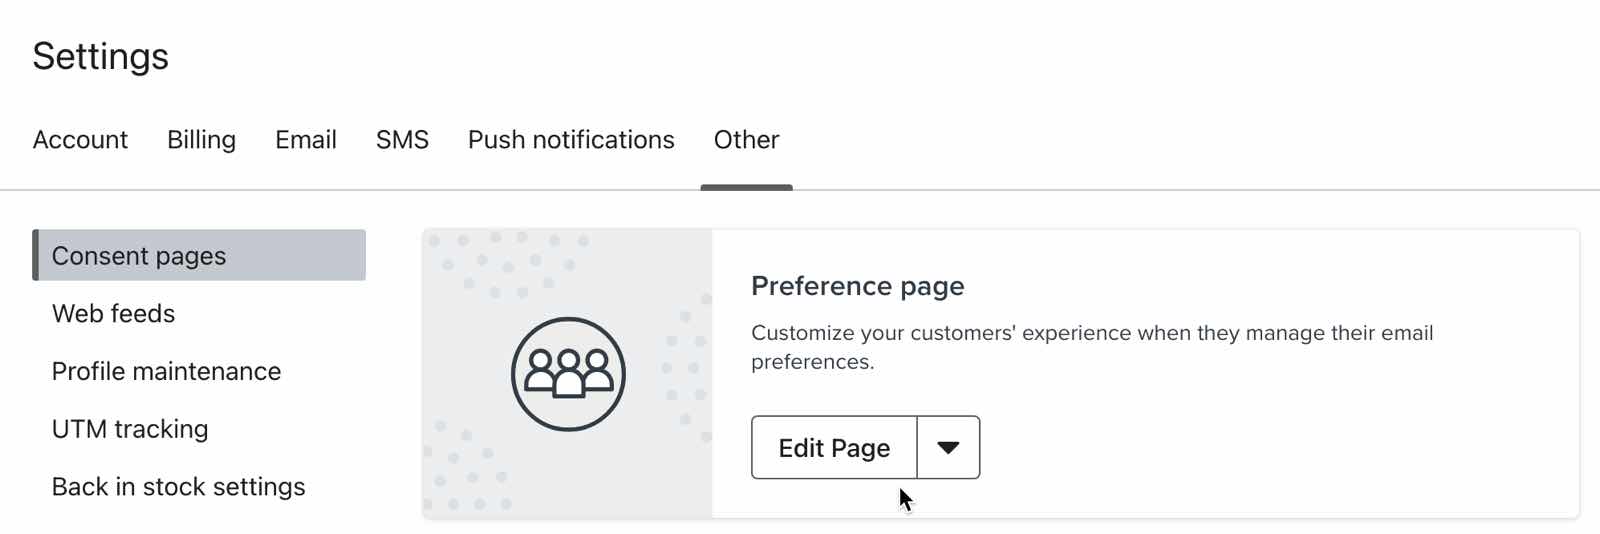Image resolution: width=1600 pixels, height=534 pixels.
Task: Open Web feeds in the sidebar
Action: pos(113,314)
